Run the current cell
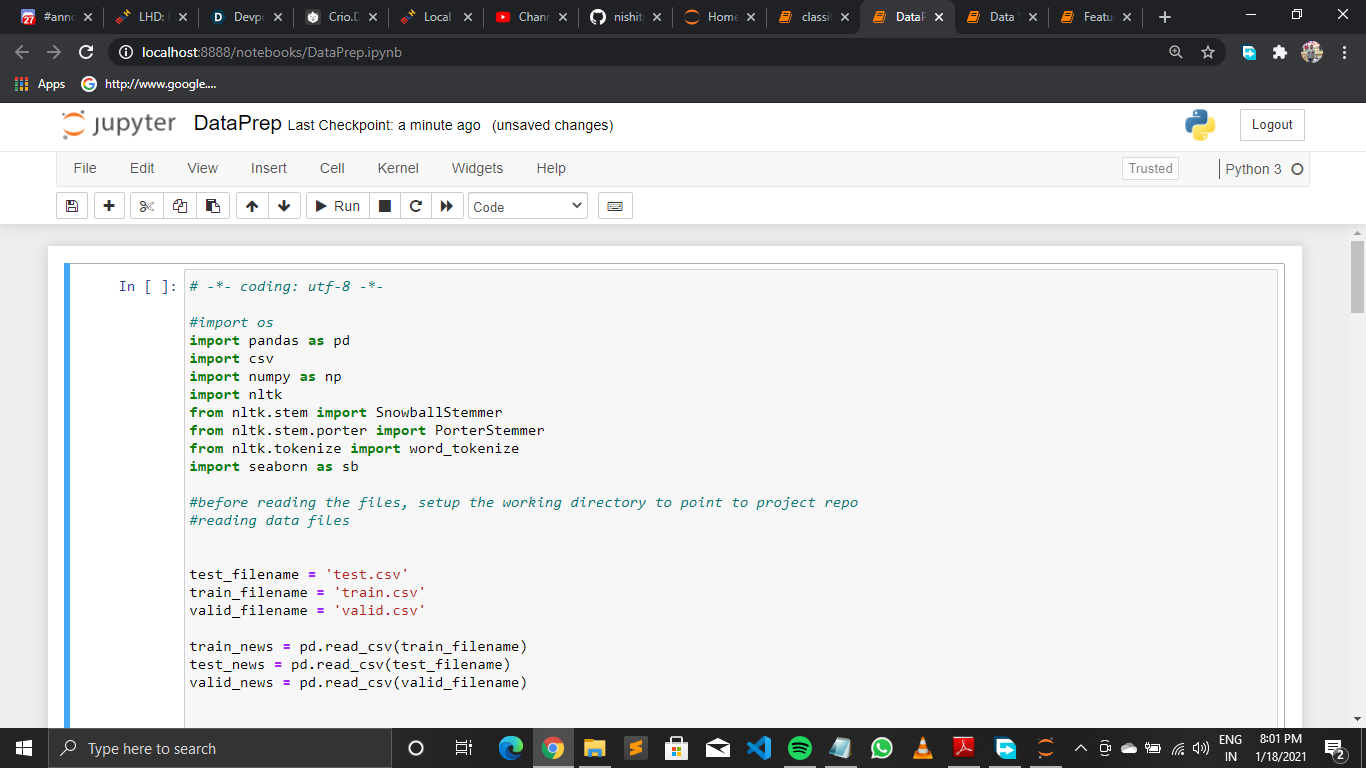 pyautogui.click(x=337, y=206)
